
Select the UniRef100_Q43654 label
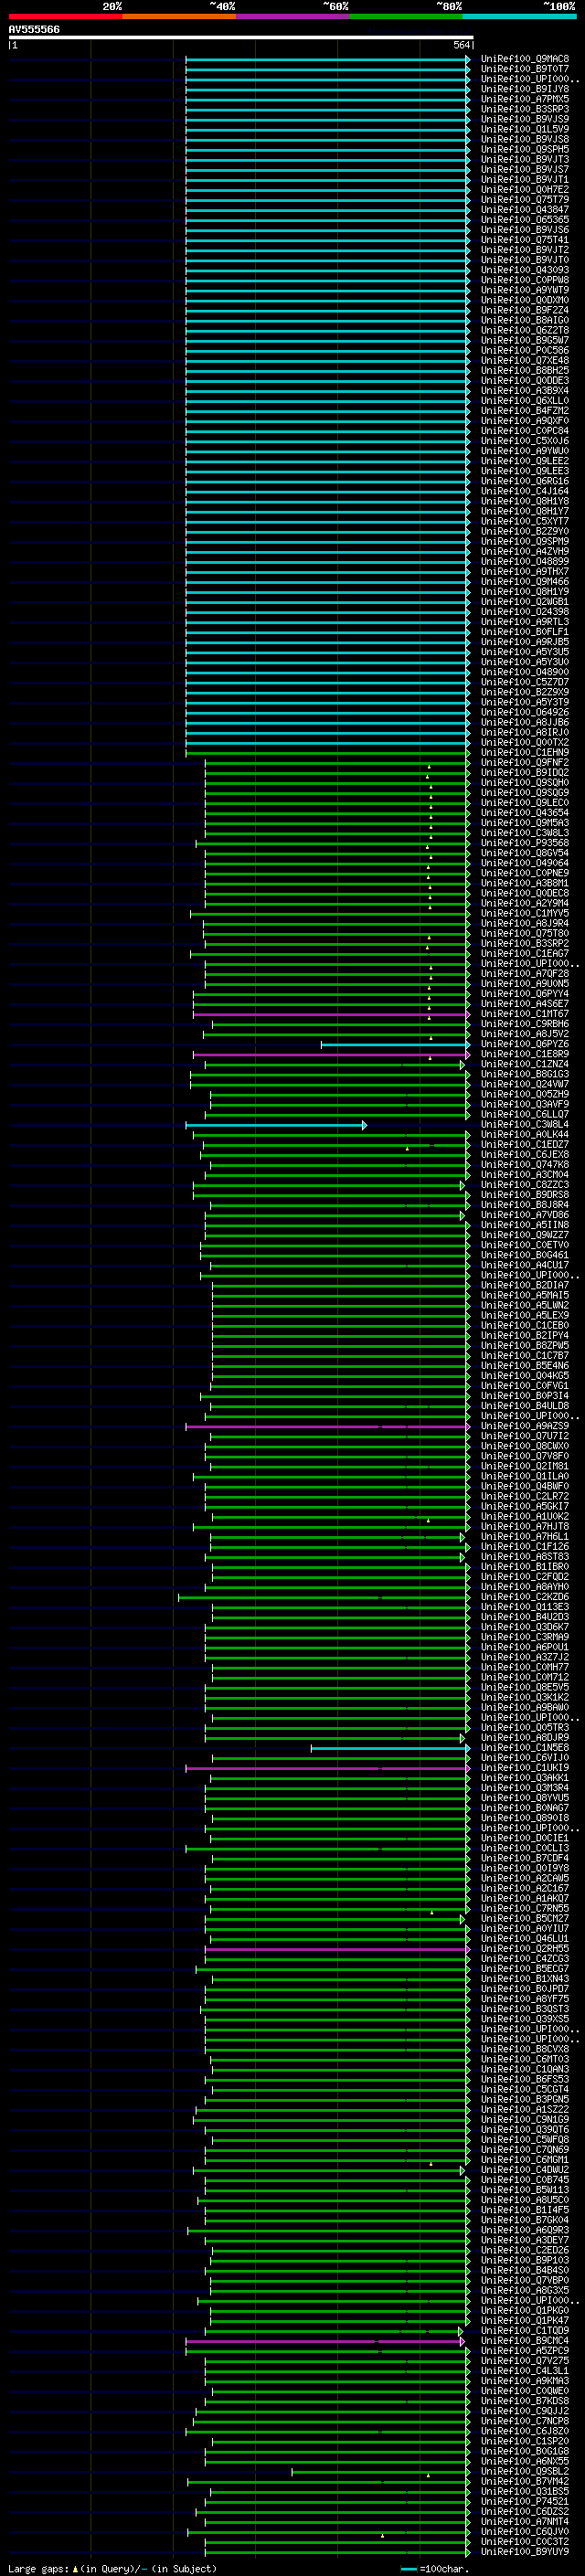click(524, 813)
